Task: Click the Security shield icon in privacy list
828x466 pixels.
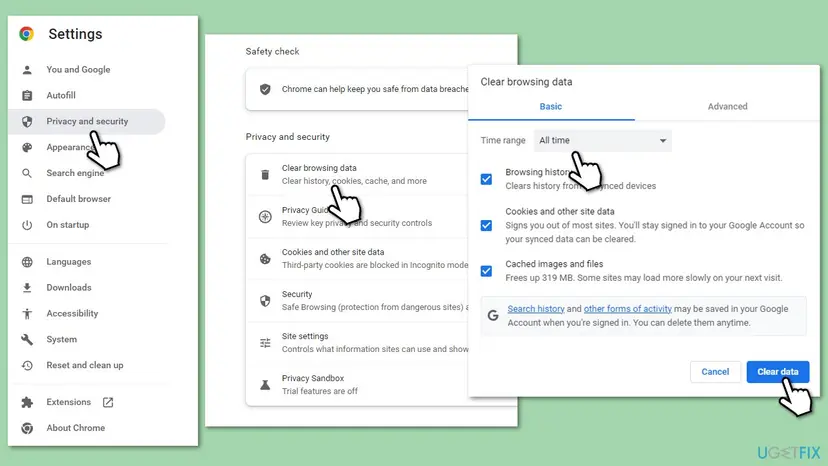Action: click(265, 301)
